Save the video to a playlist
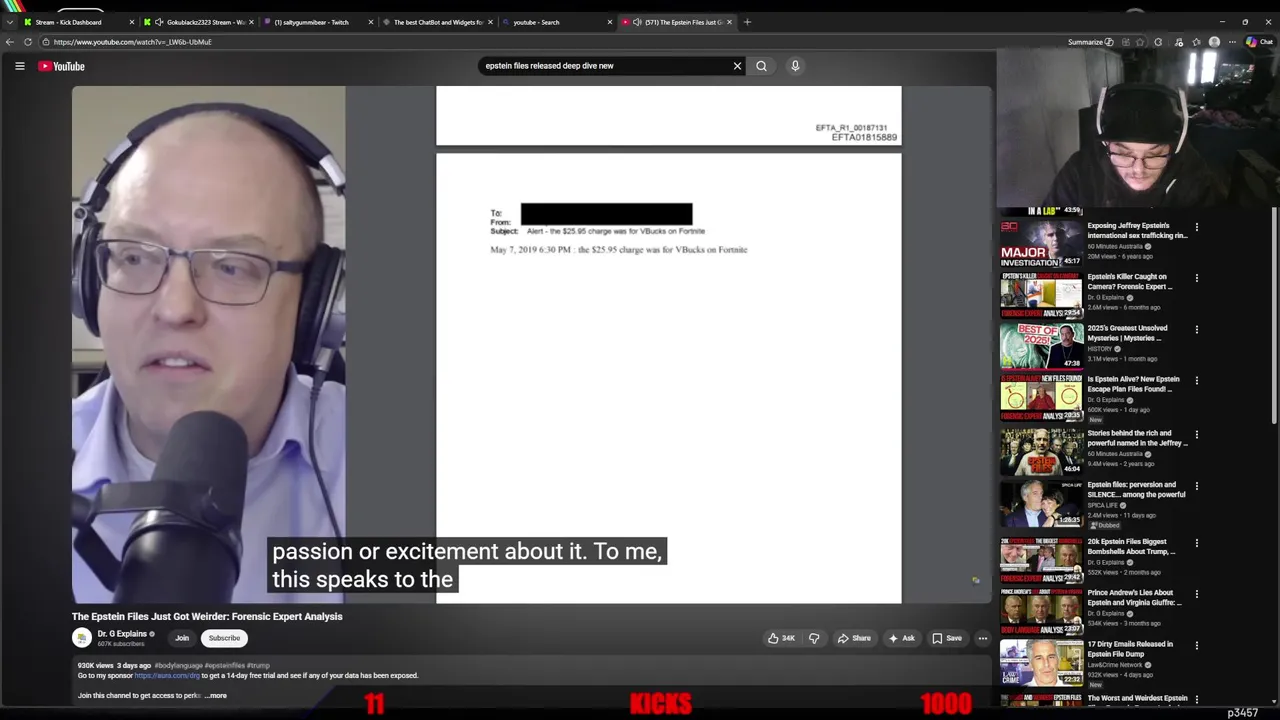The width and height of the screenshot is (1280, 720). coord(947,638)
